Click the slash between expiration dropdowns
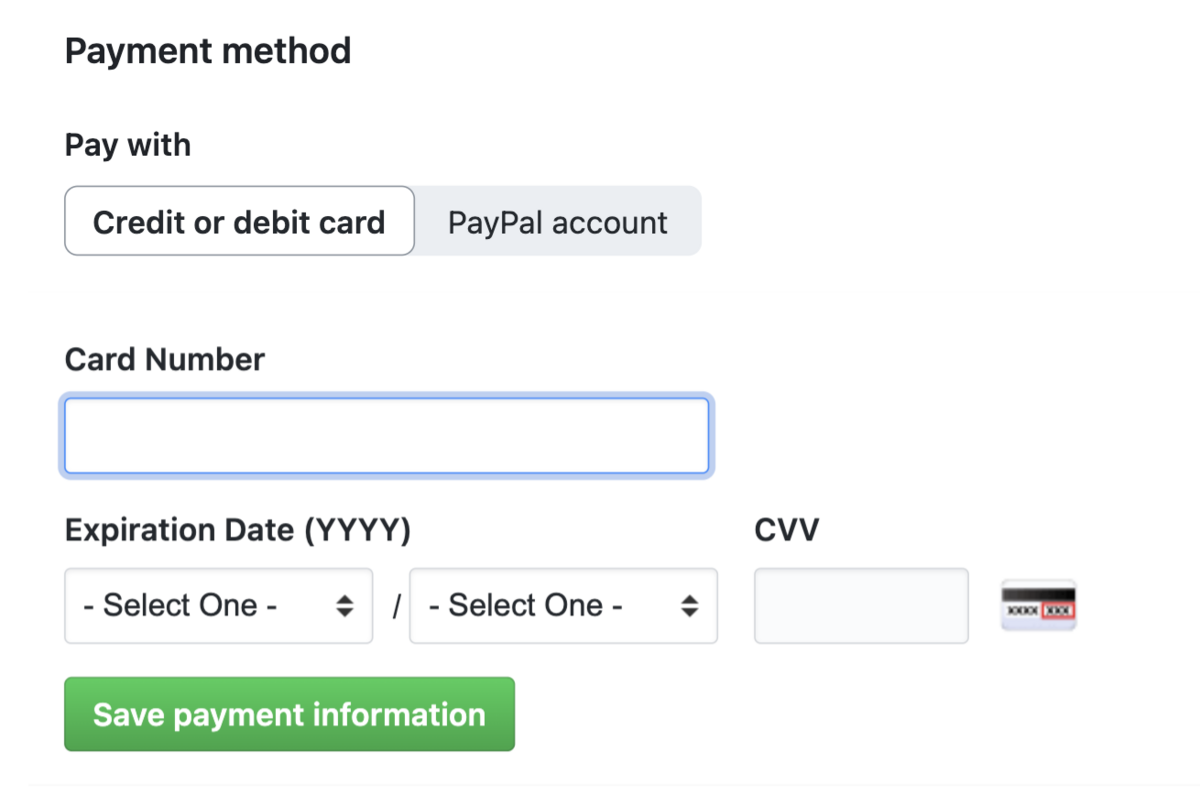1200x795 pixels. [396, 606]
